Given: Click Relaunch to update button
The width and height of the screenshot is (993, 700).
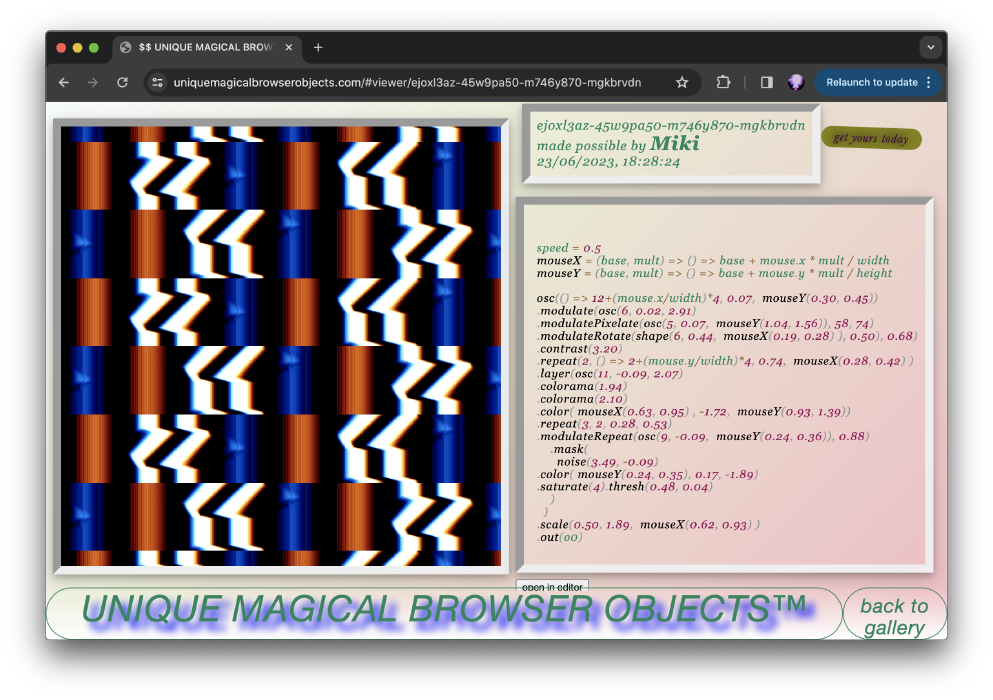Looking at the screenshot, I should [x=867, y=82].
